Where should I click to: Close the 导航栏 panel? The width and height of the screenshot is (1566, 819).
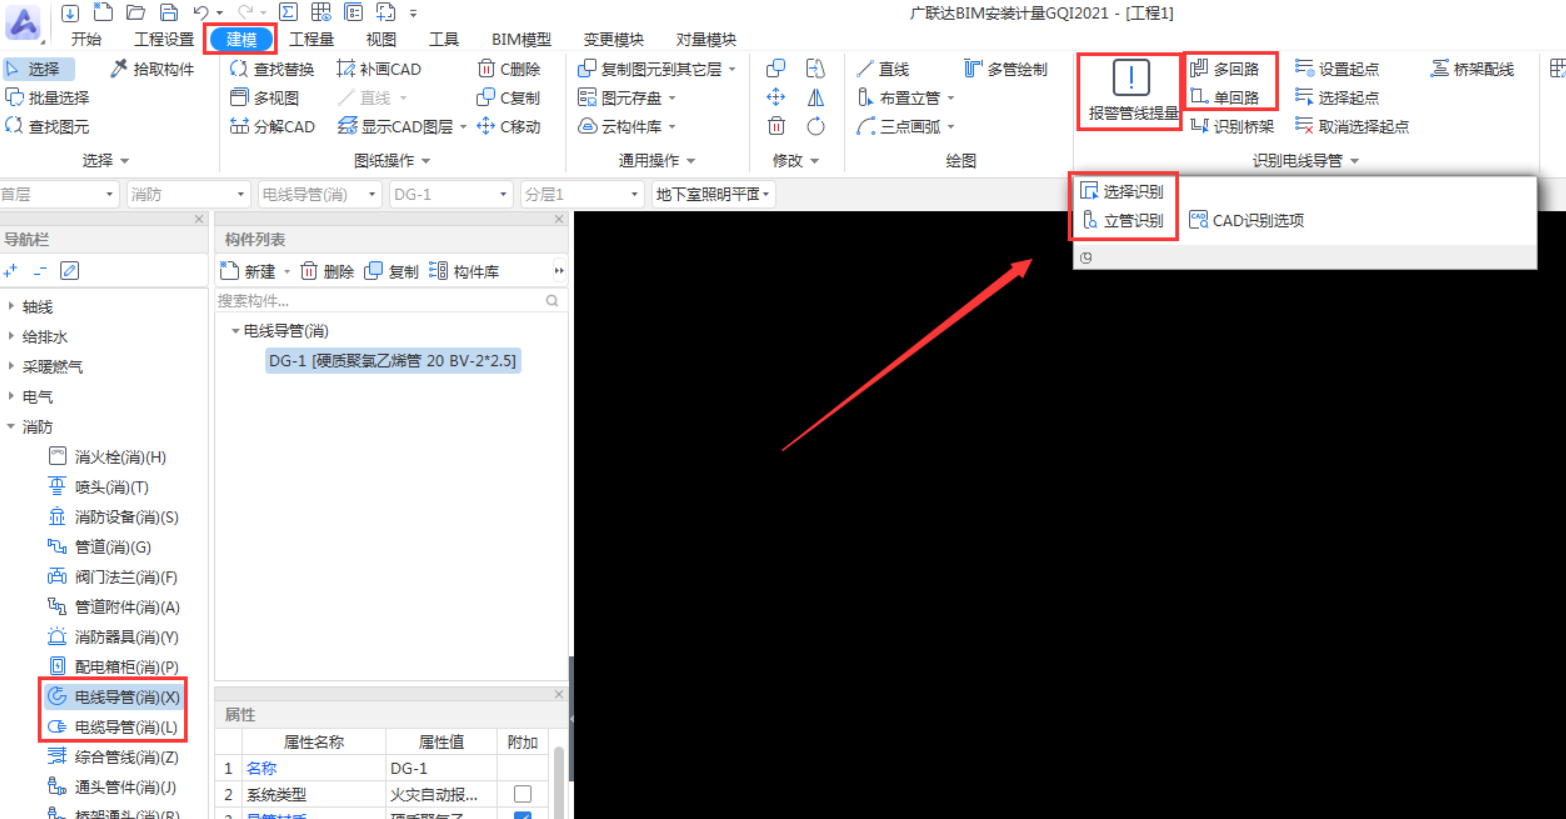pos(199,219)
